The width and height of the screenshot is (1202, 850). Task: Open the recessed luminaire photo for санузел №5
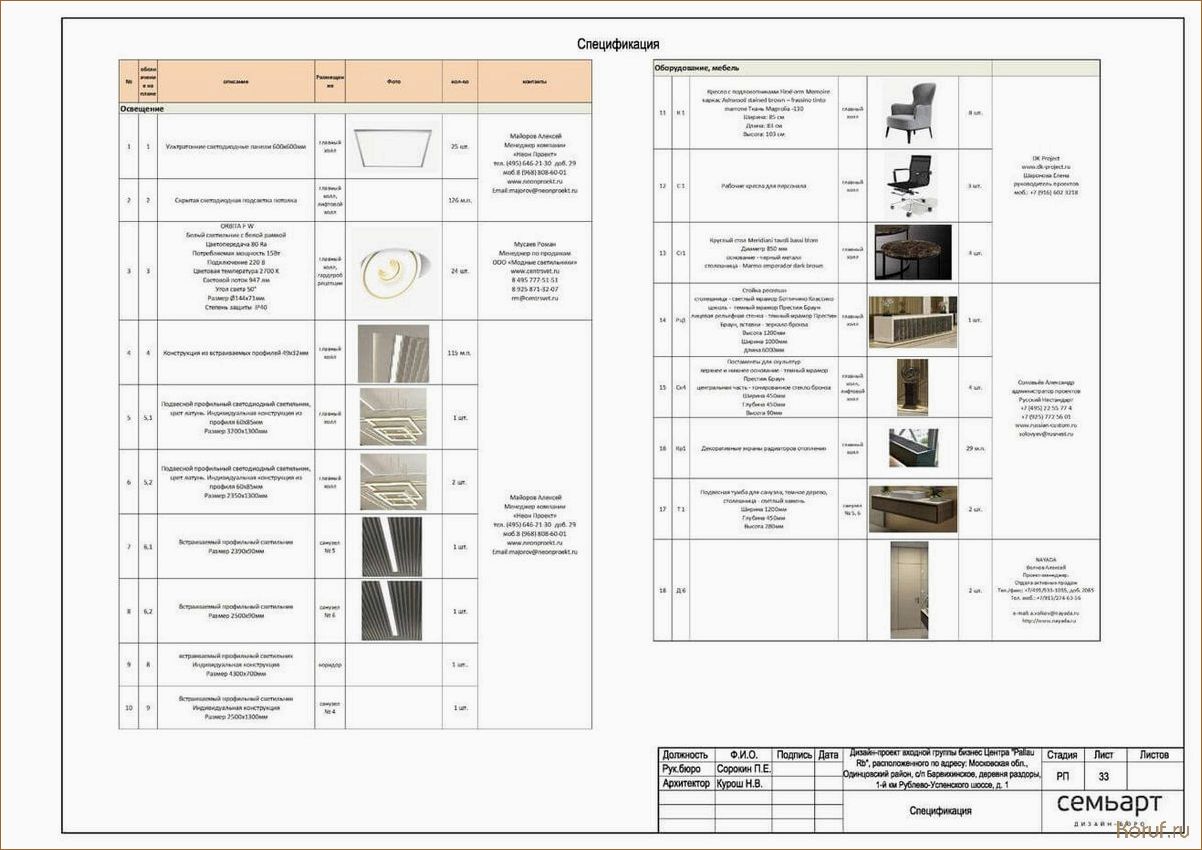(x=391, y=546)
